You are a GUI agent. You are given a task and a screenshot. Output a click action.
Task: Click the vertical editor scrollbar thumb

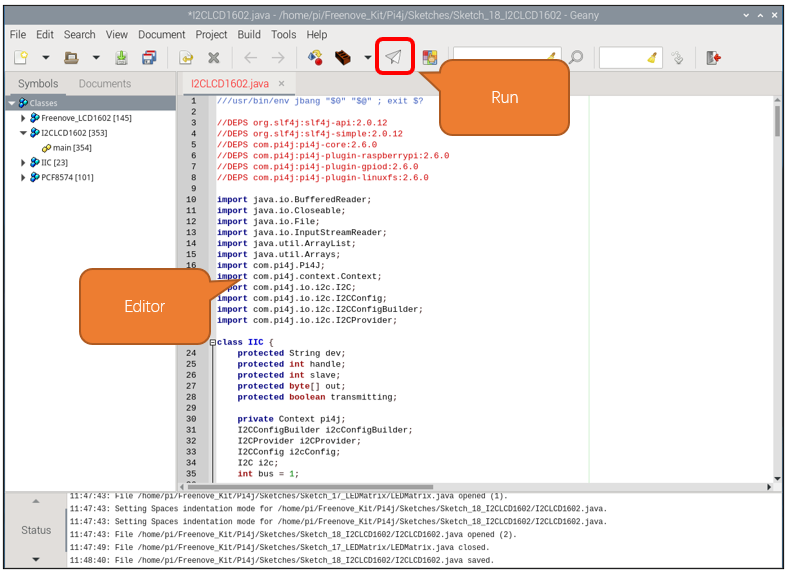pos(778,121)
